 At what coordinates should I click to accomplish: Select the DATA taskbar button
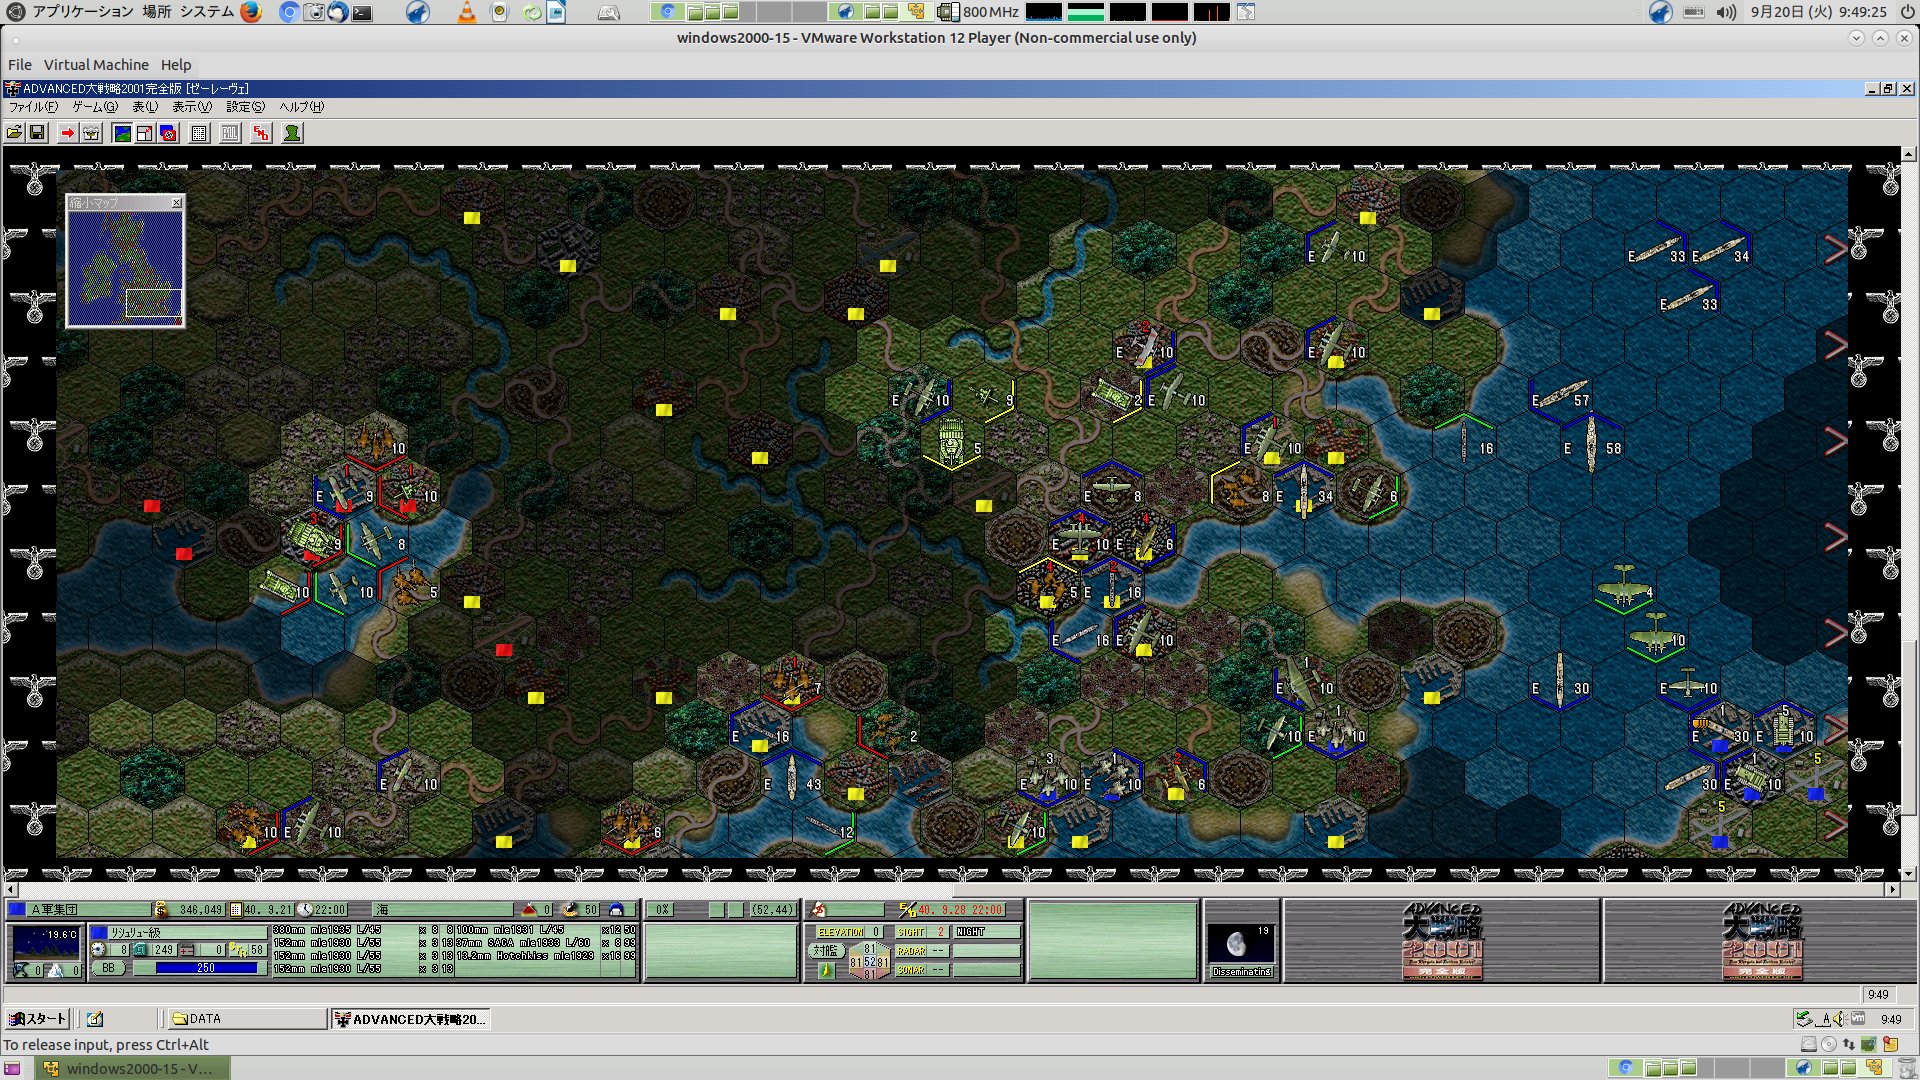pyautogui.click(x=246, y=1019)
